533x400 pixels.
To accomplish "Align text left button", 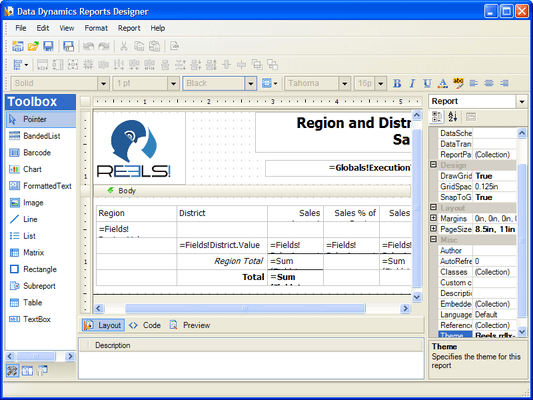I will point(474,83).
